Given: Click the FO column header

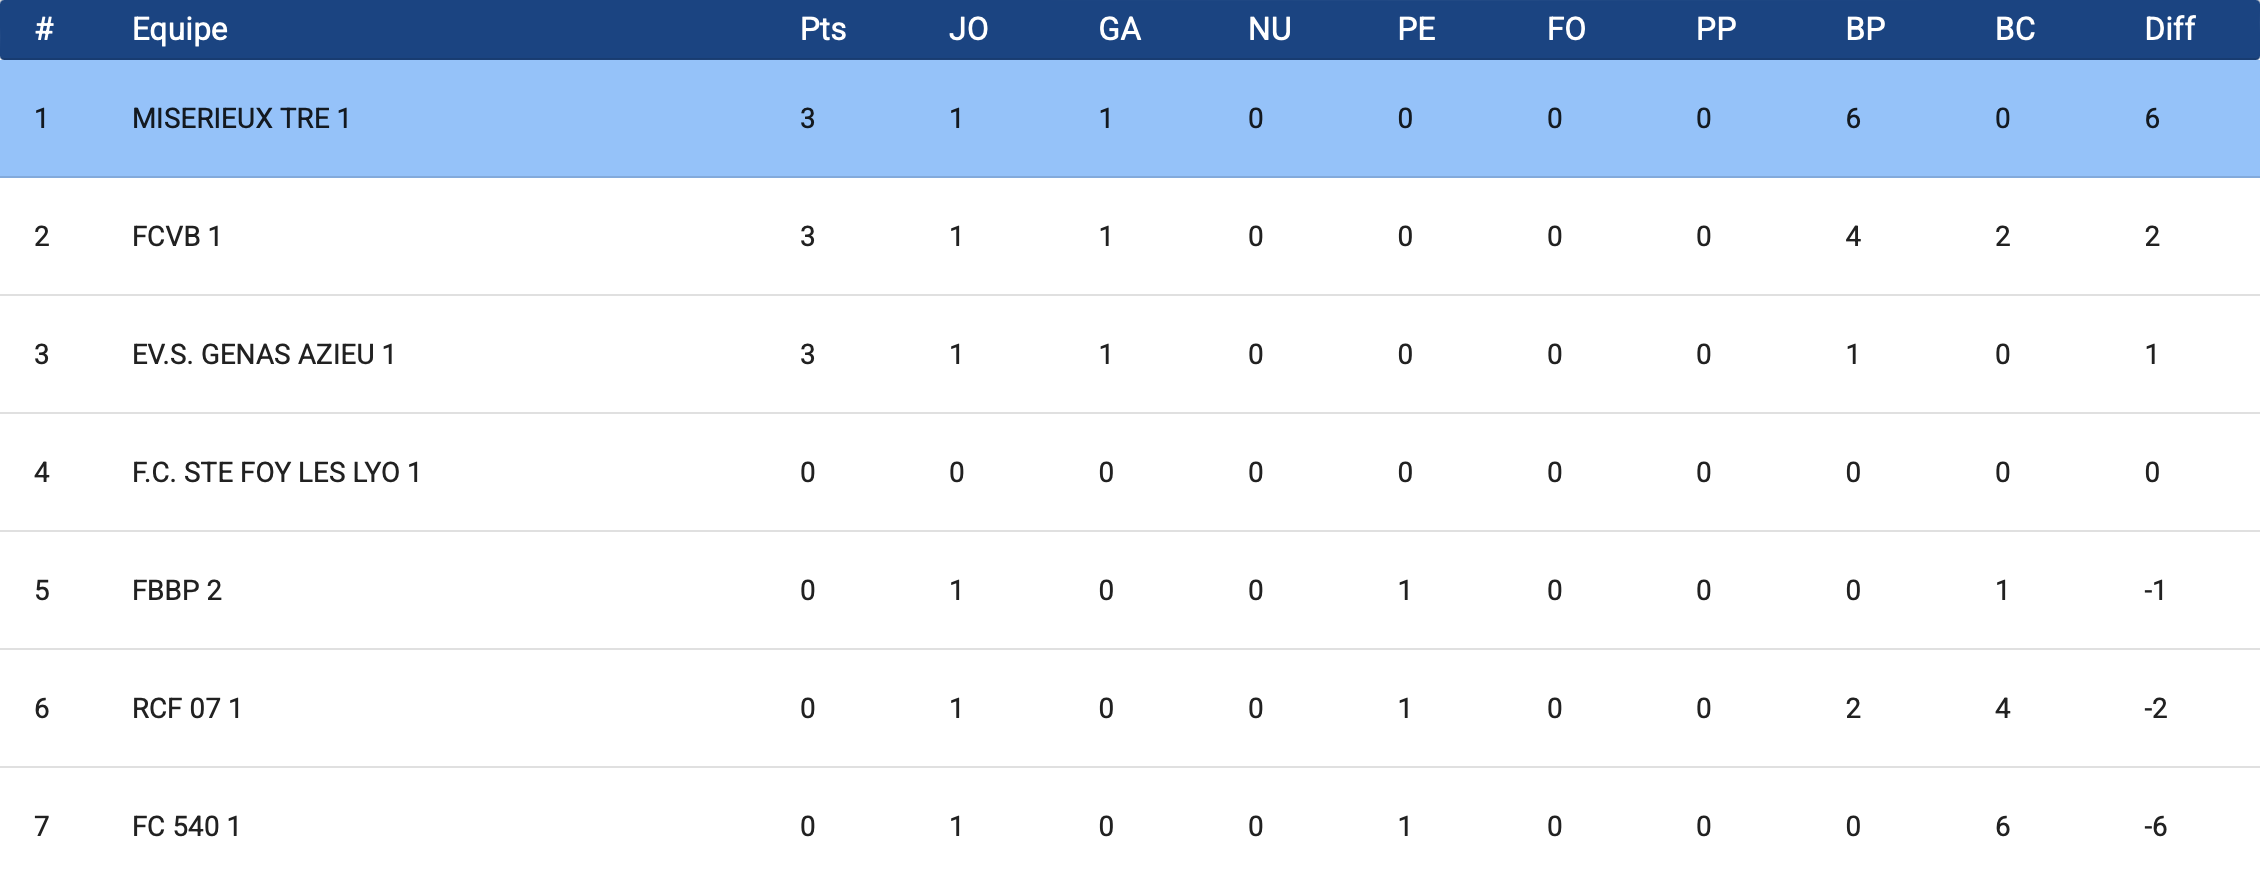Looking at the screenshot, I should pyautogui.click(x=1566, y=29).
